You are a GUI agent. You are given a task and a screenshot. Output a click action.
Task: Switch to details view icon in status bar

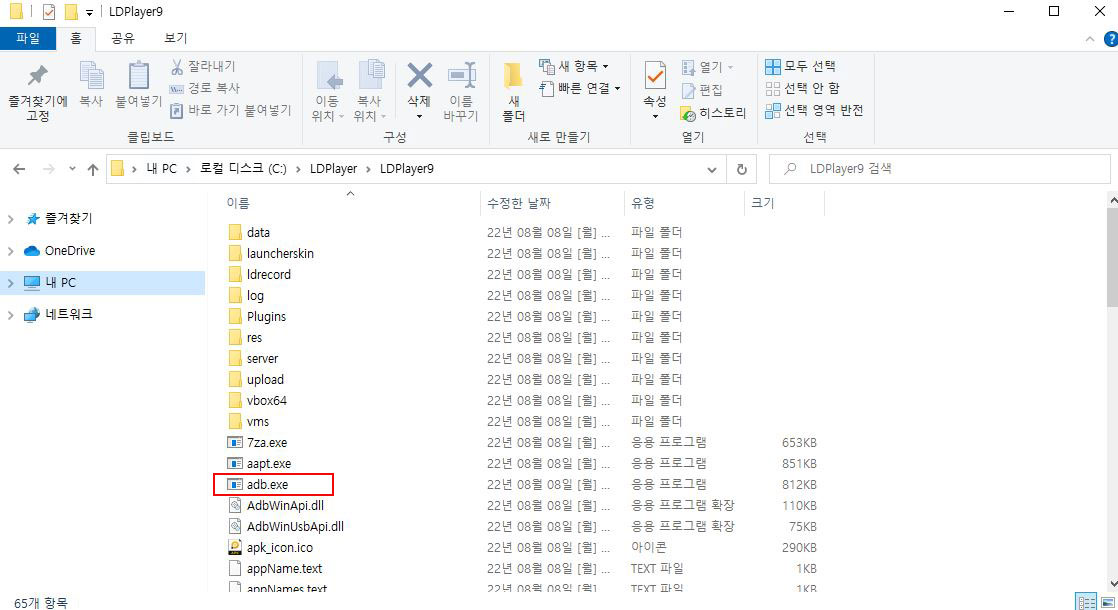(1087, 602)
